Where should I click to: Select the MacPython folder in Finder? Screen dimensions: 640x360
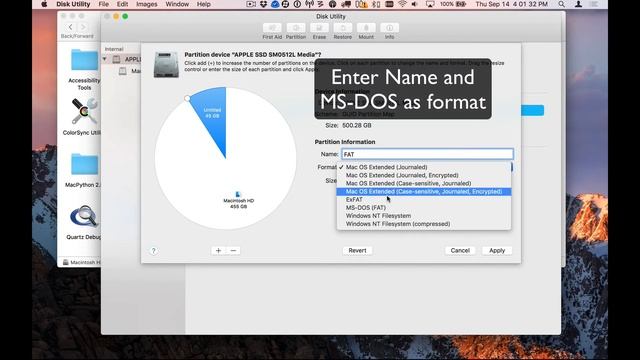[x=83, y=170]
